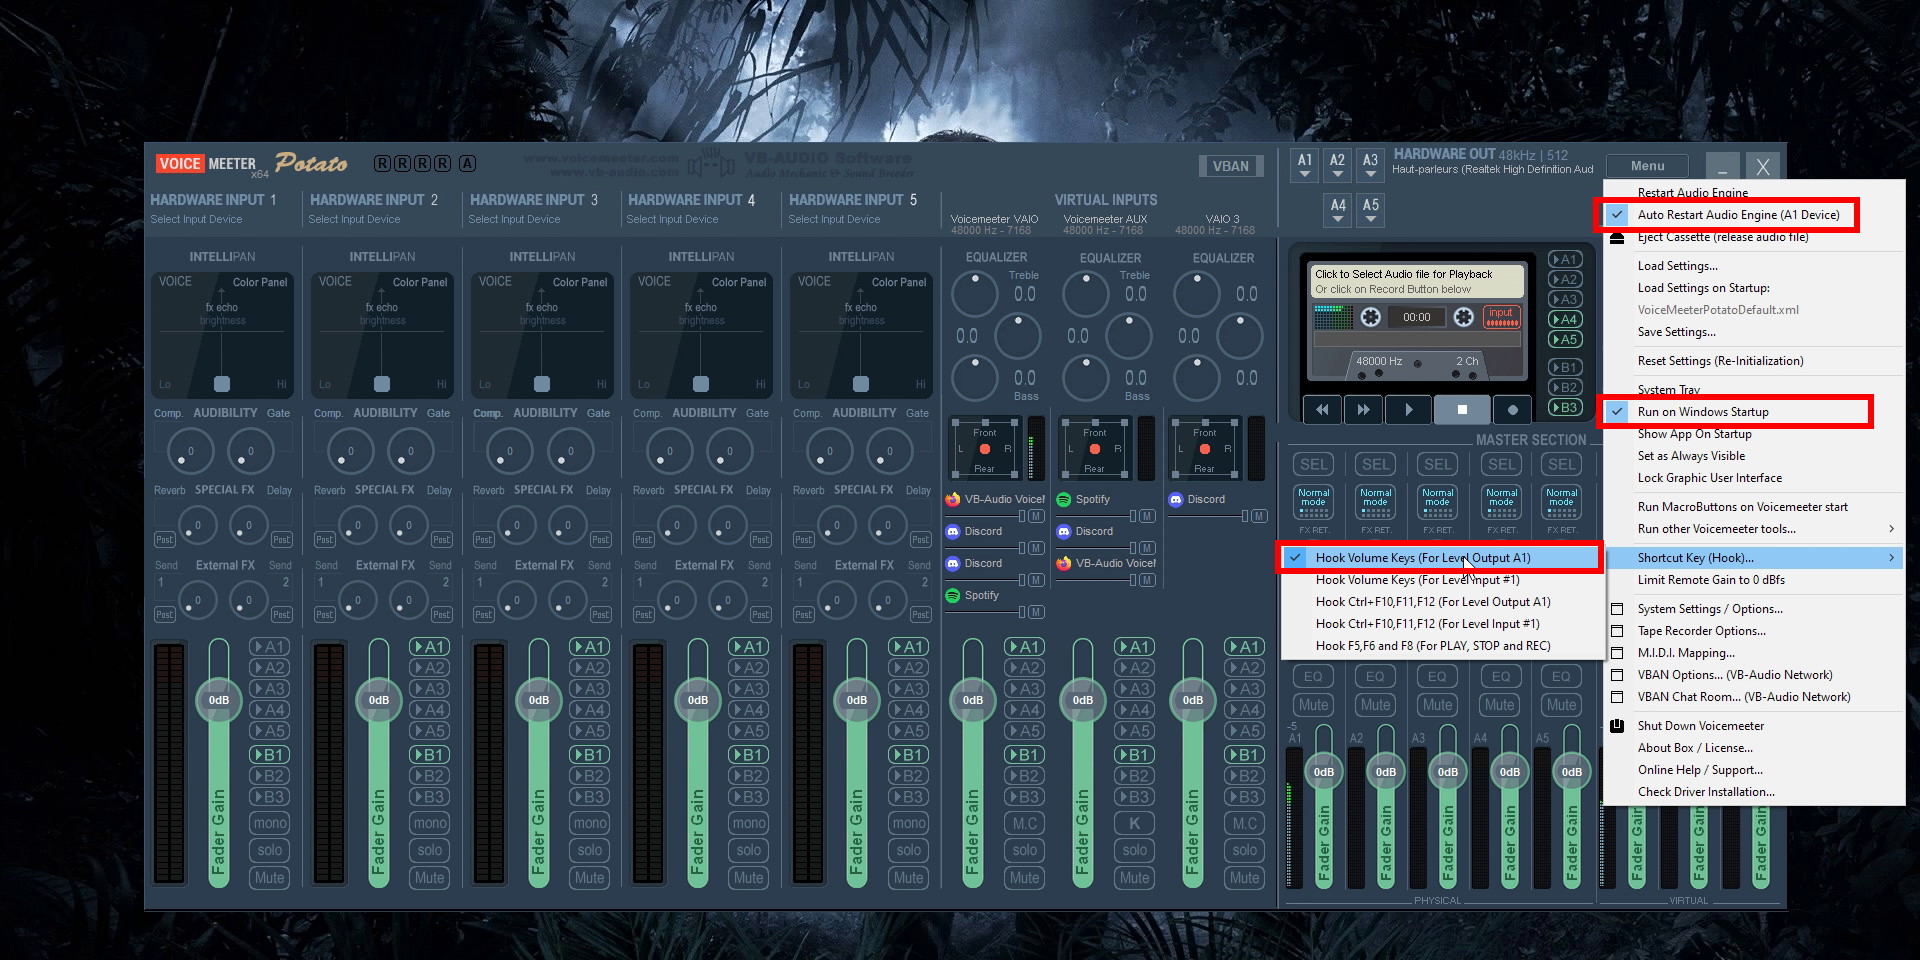1920x960 pixels.
Task: Click Hardware Input 1 fader gain knob
Action: point(219,700)
